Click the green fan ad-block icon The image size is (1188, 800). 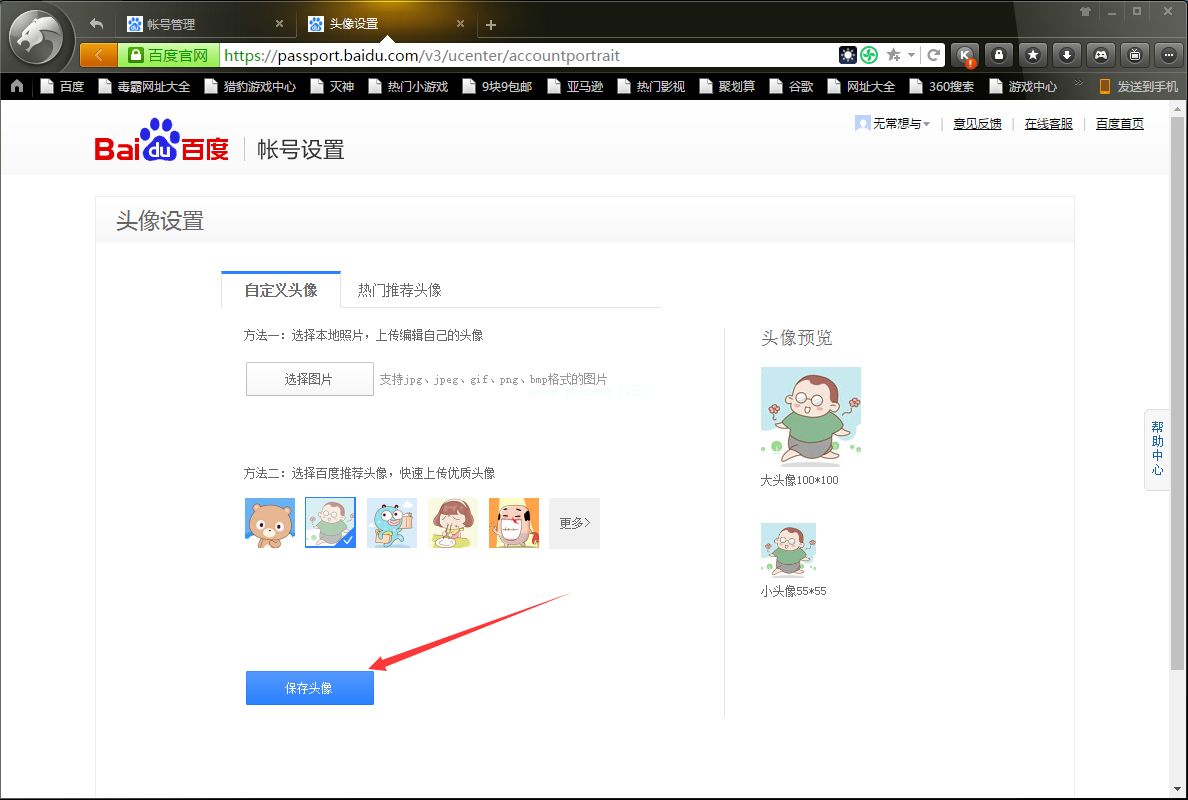869,55
